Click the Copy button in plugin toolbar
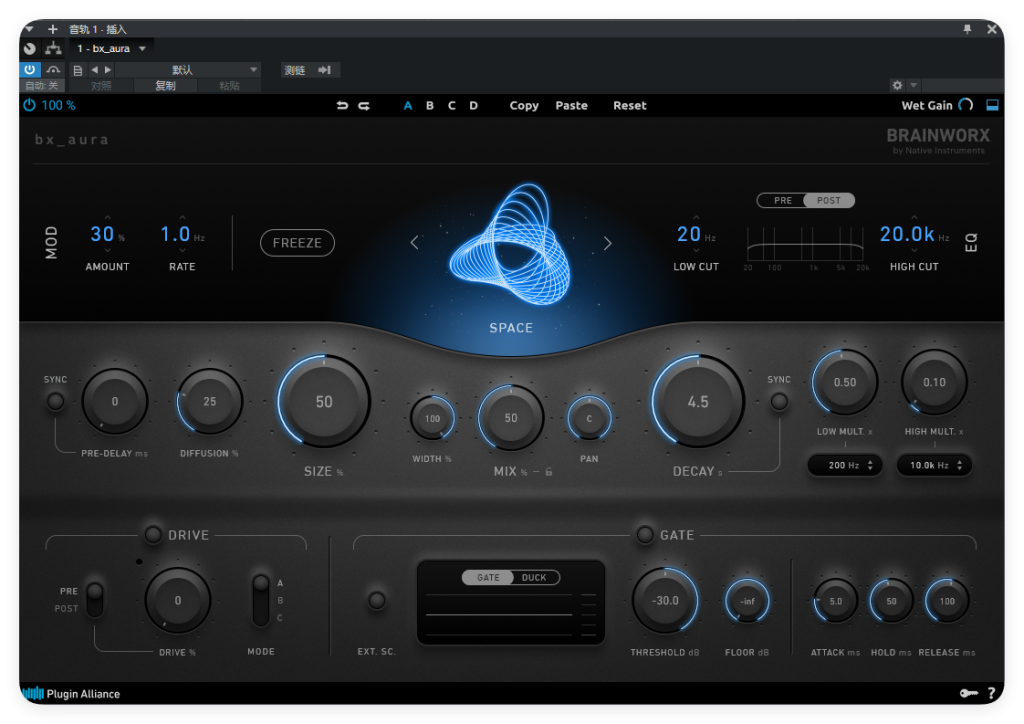The width and height of the screenshot is (1024, 724). [x=524, y=106]
